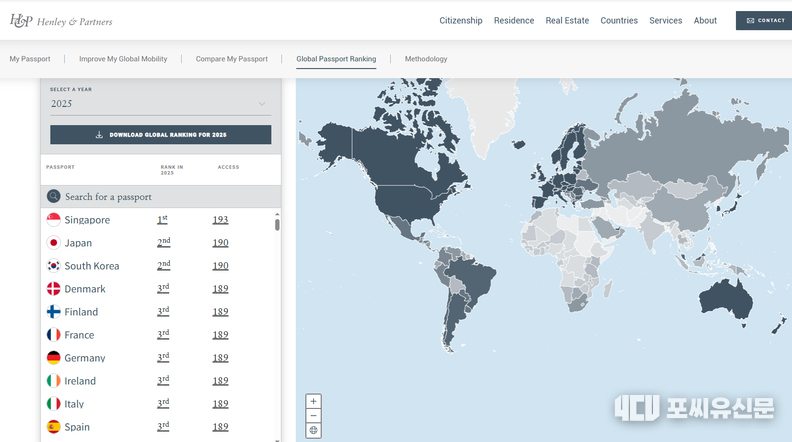Focus the Search for a passport field
The height and width of the screenshot is (442, 792).
tap(161, 197)
